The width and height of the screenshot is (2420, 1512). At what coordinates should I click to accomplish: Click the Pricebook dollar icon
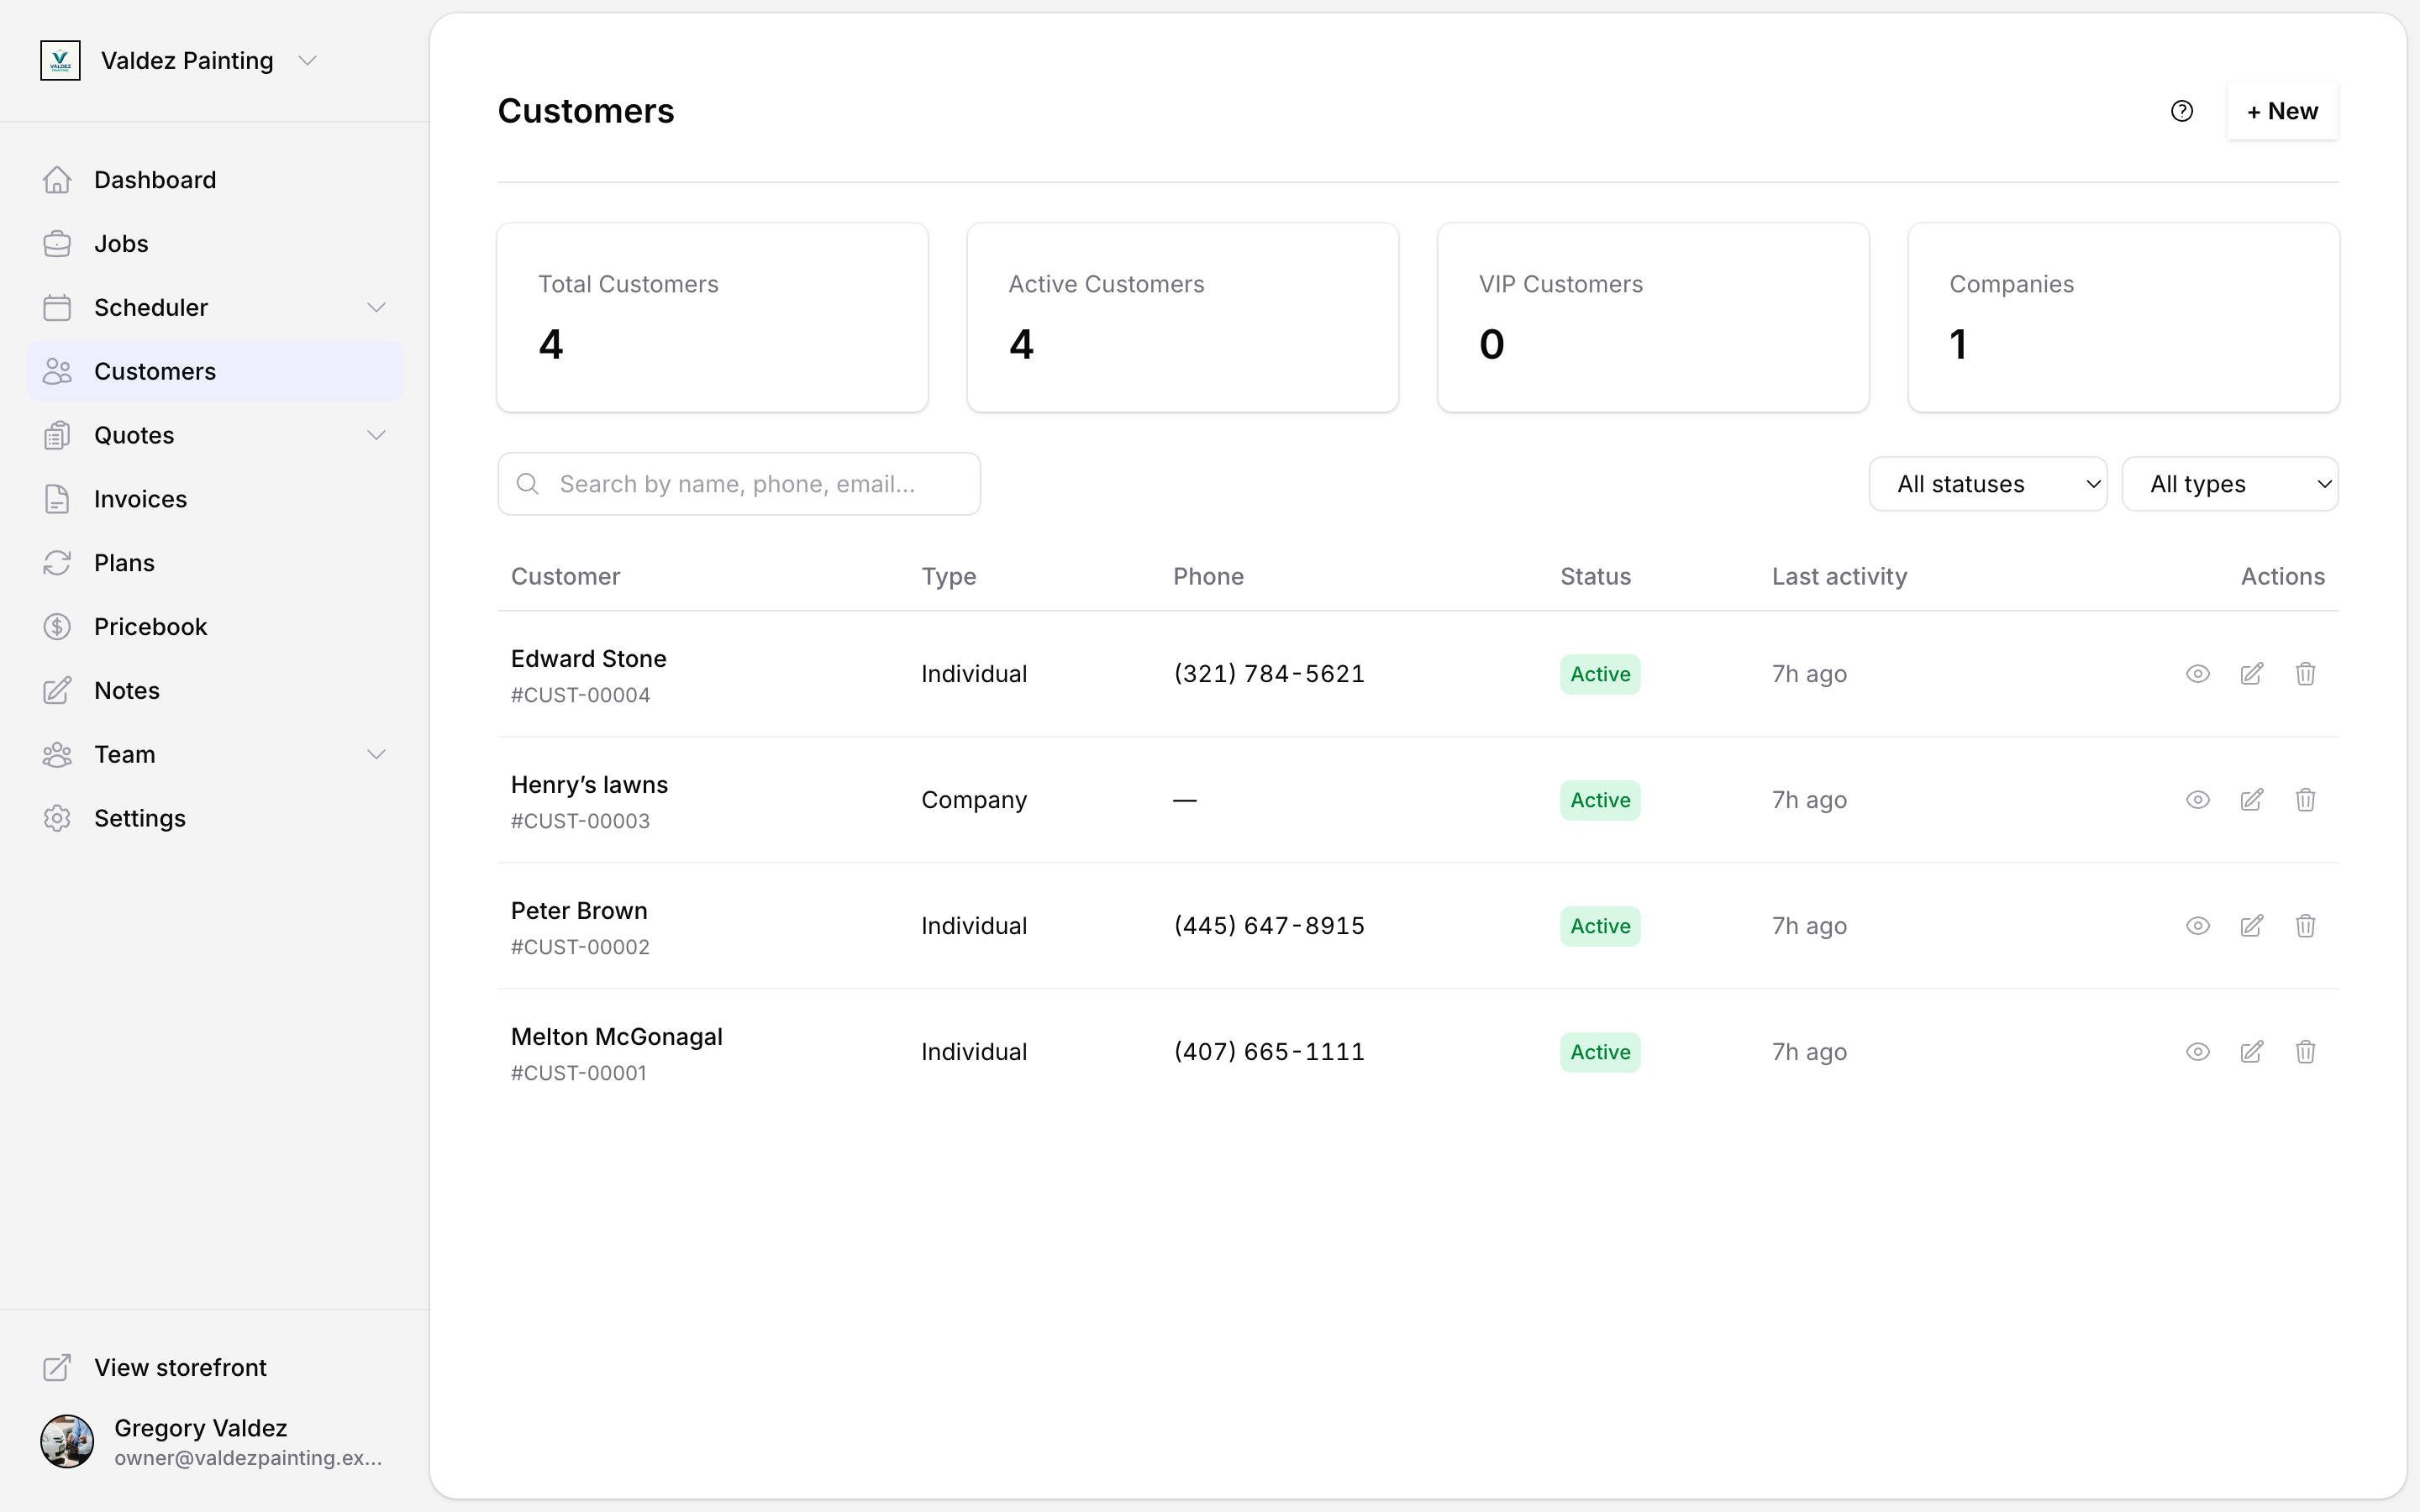pyautogui.click(x=57, y=627)
